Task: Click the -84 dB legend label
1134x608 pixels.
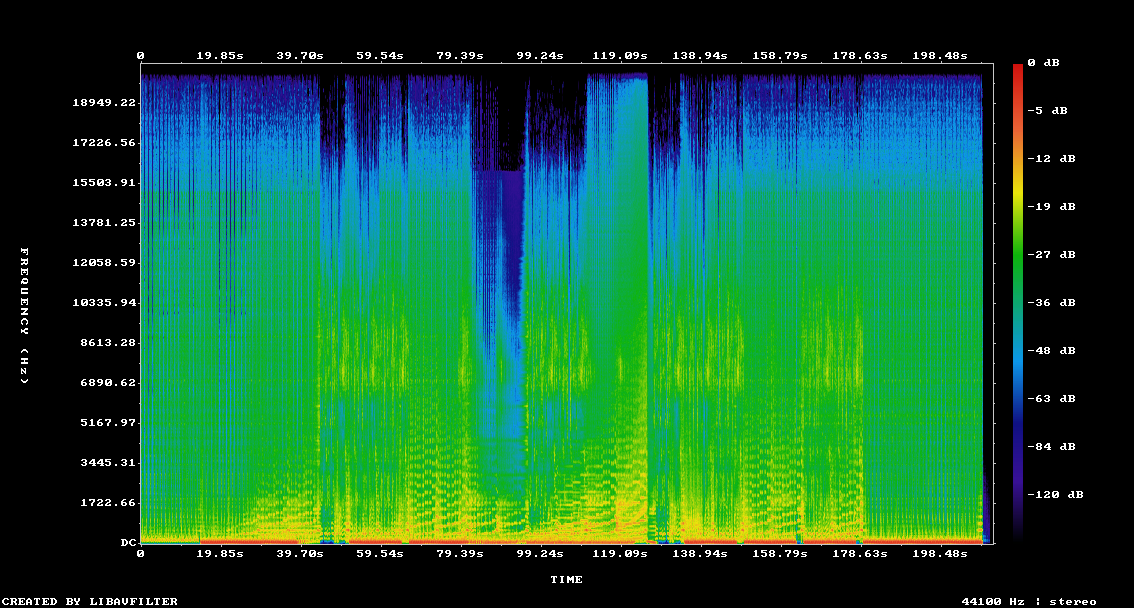Action: (1054, 446)
